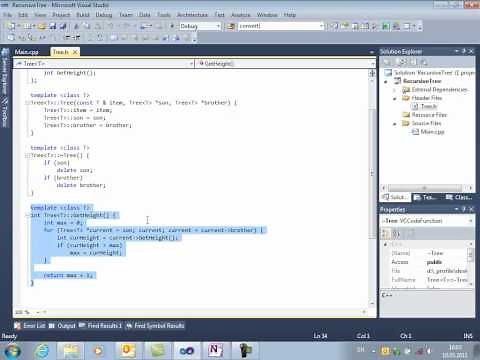Screen dimensions: 480x360
Task: Click the Windows Start button
Action: pos(12,351)
